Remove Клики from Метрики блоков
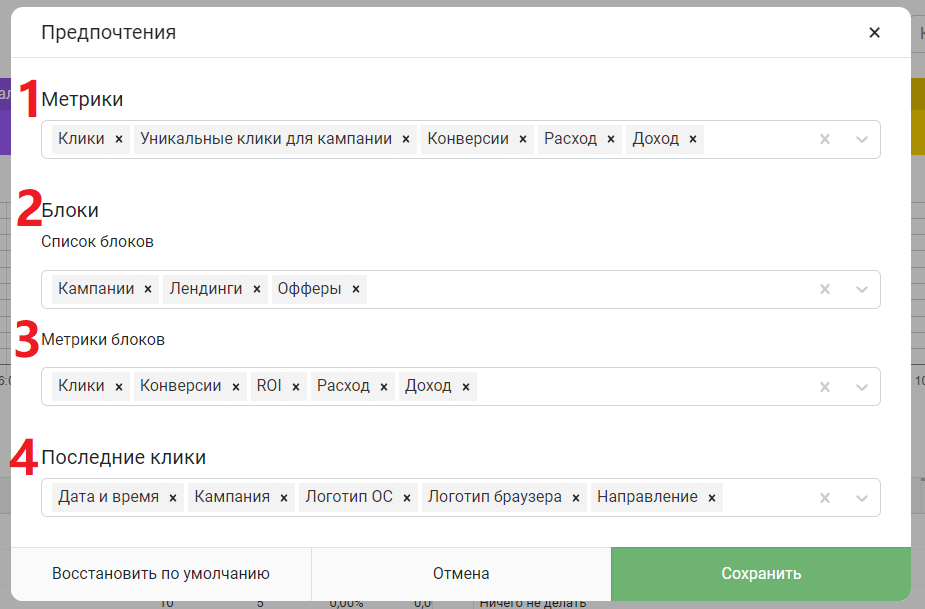The width and height of the screenshot is (925, 609). (119, 387)
